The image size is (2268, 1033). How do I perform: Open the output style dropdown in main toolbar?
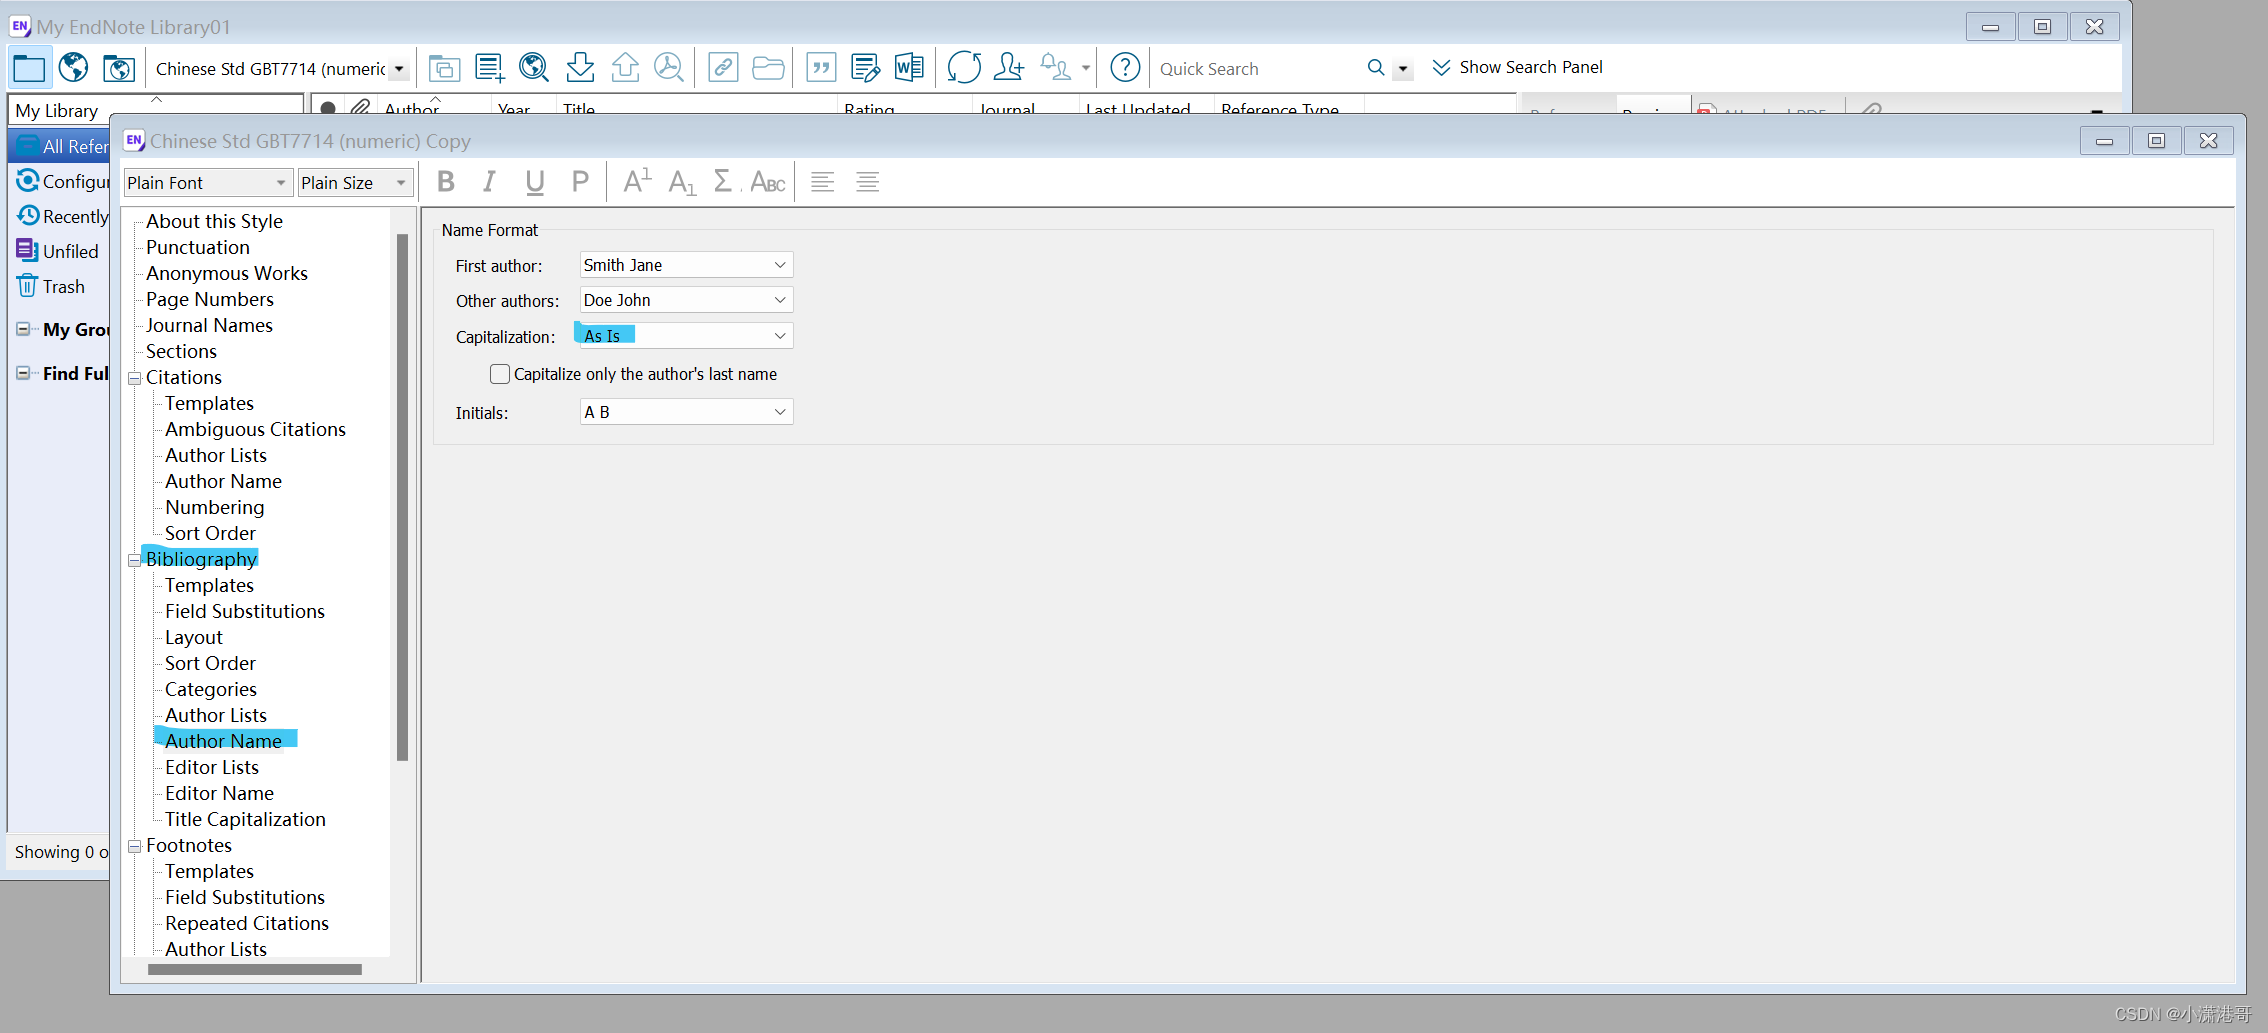tap(399, 69)
